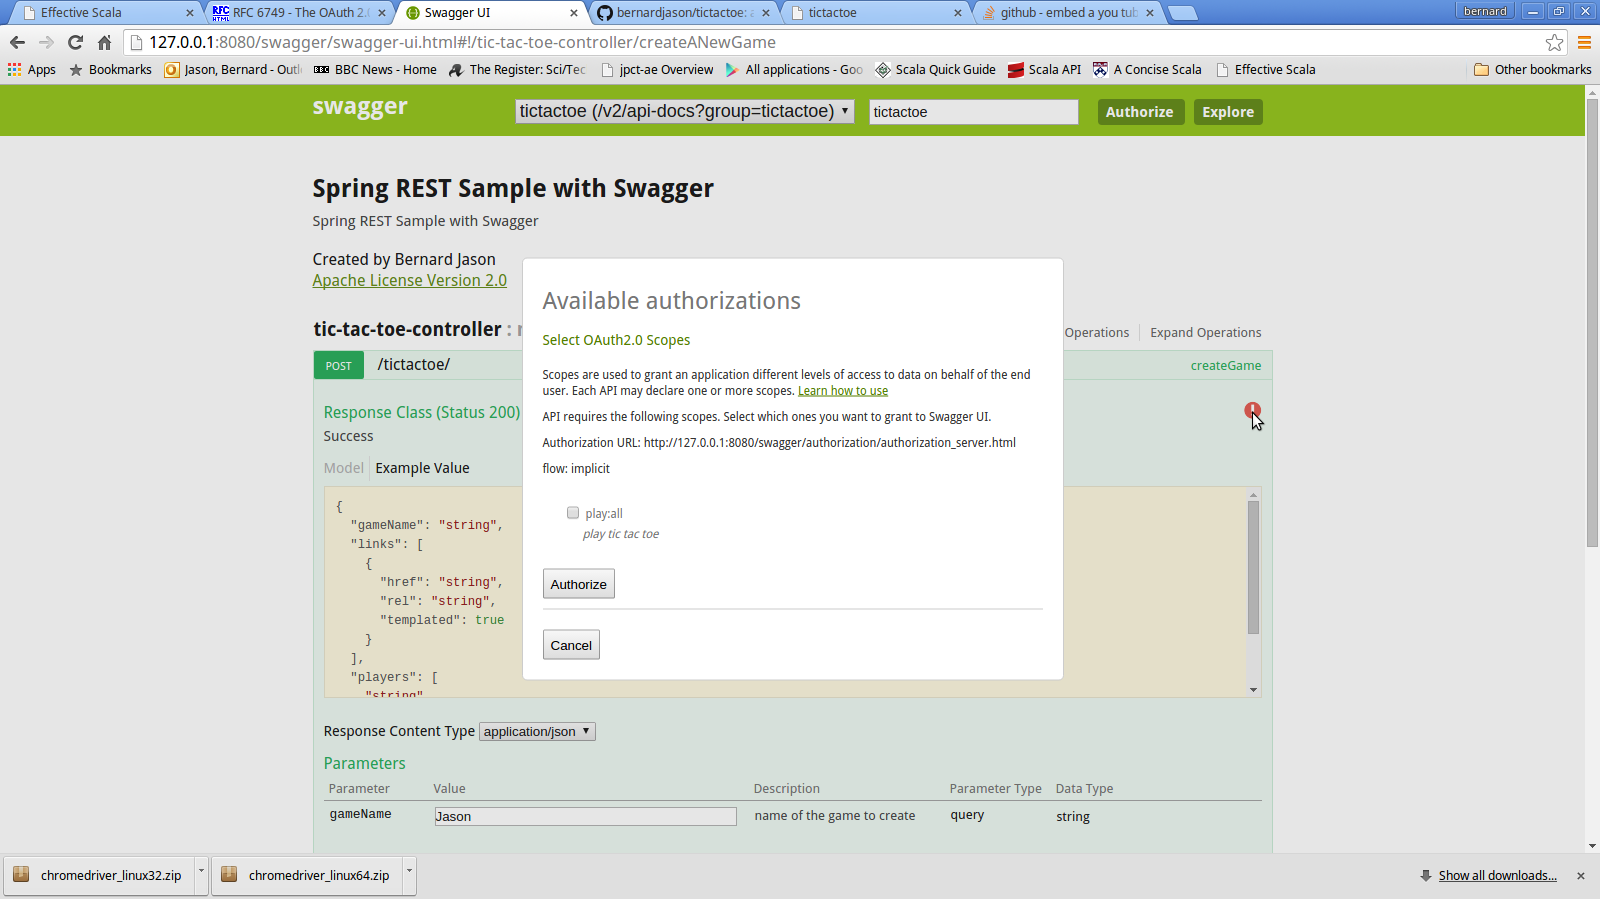The image size is (1600, 899).
Task: Switch to github embed youtube tab
Action: click(x=1068, y=13)
